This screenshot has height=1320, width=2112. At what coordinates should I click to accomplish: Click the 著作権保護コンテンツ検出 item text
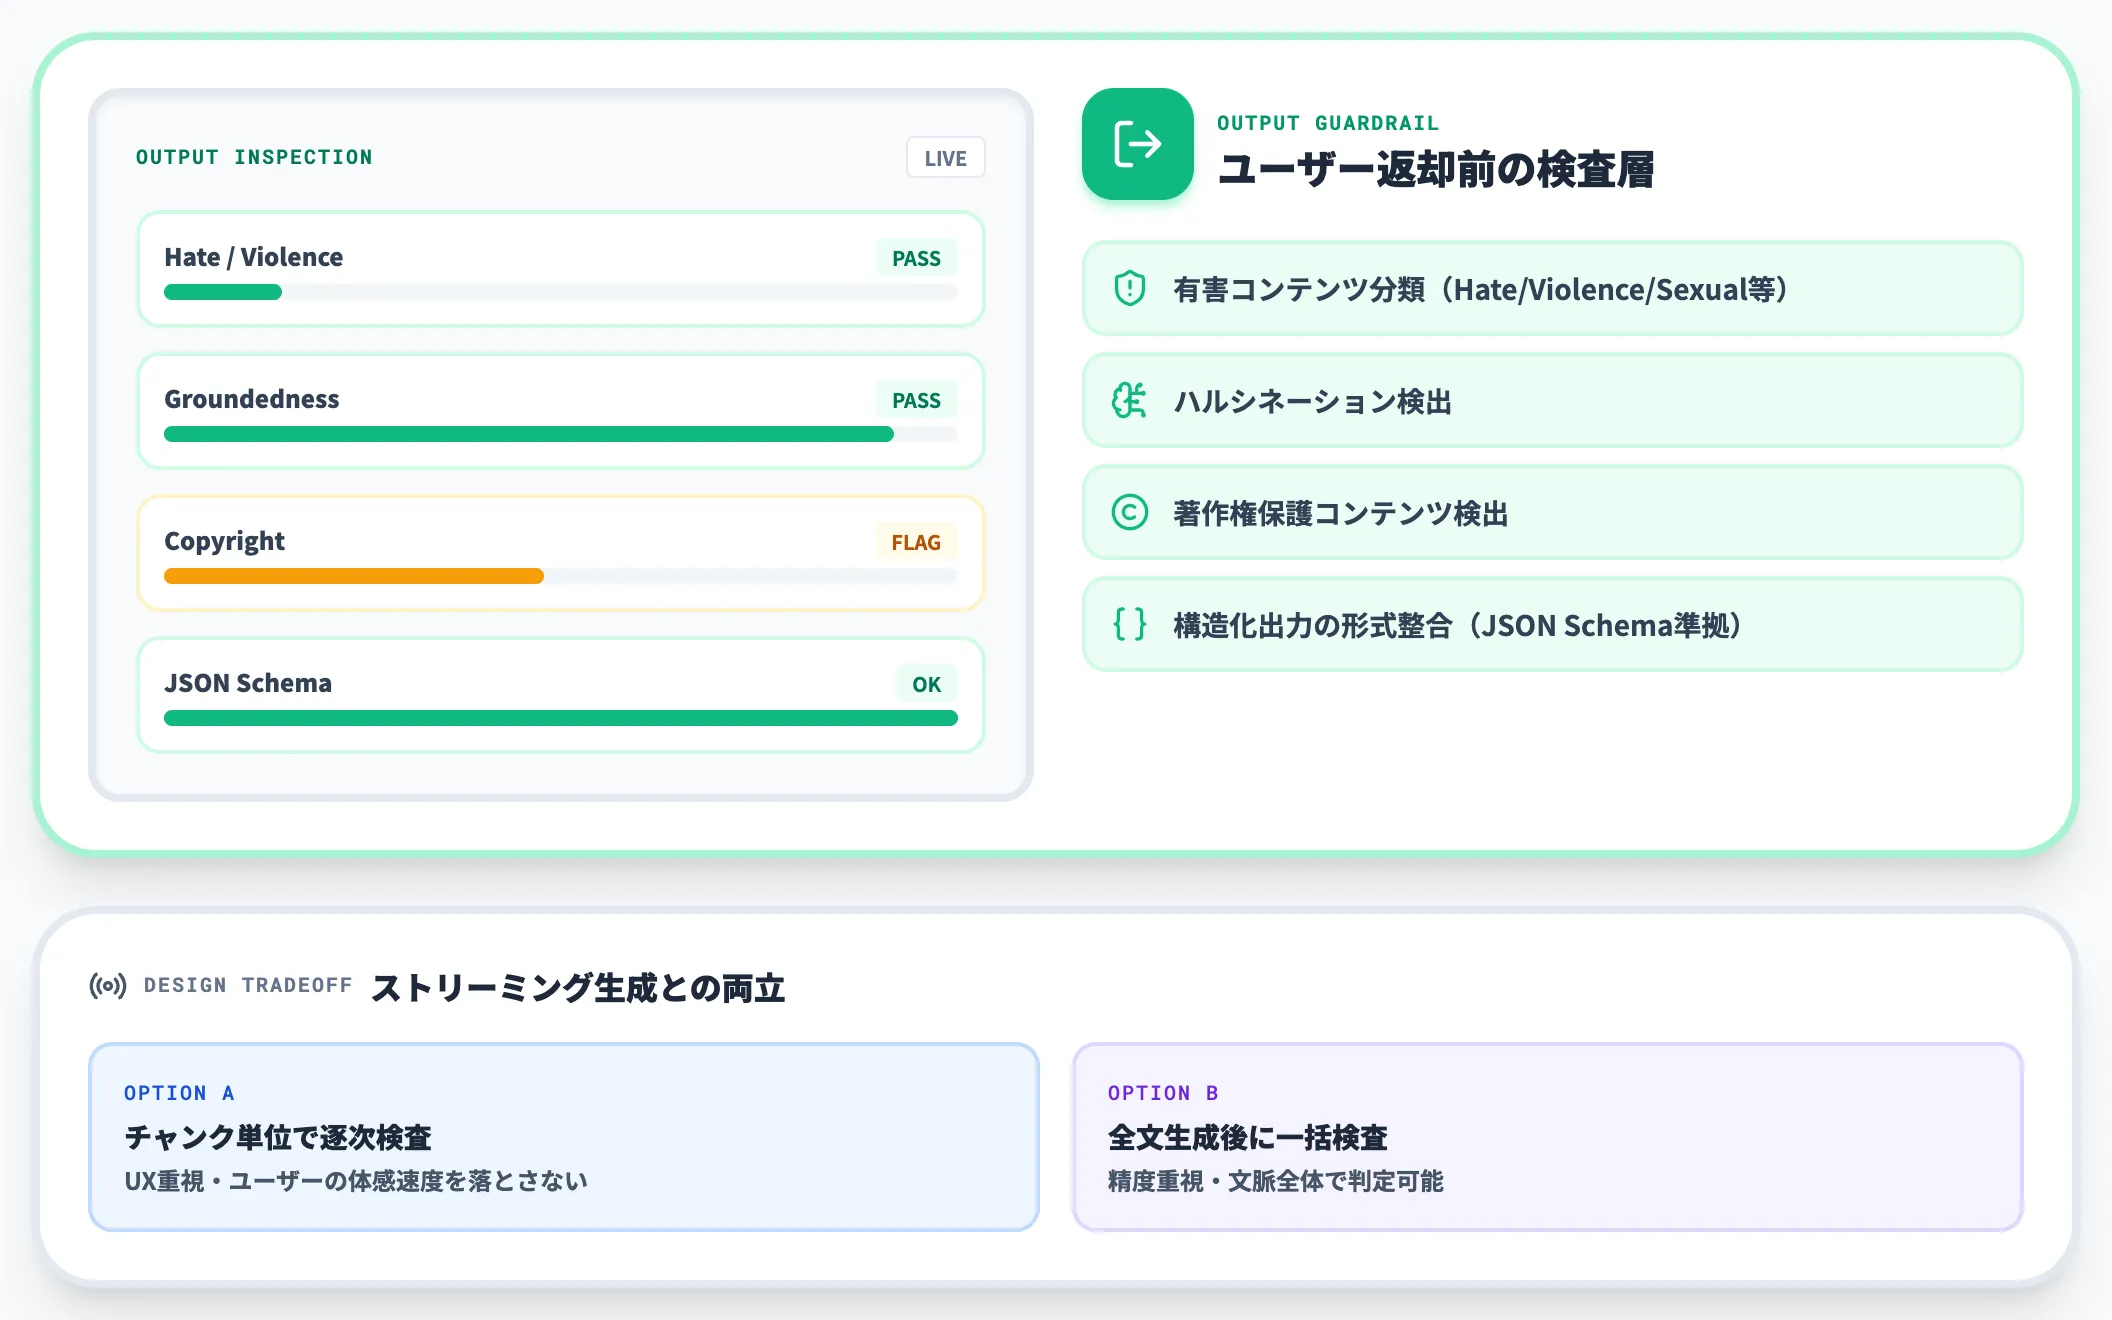1341,514
